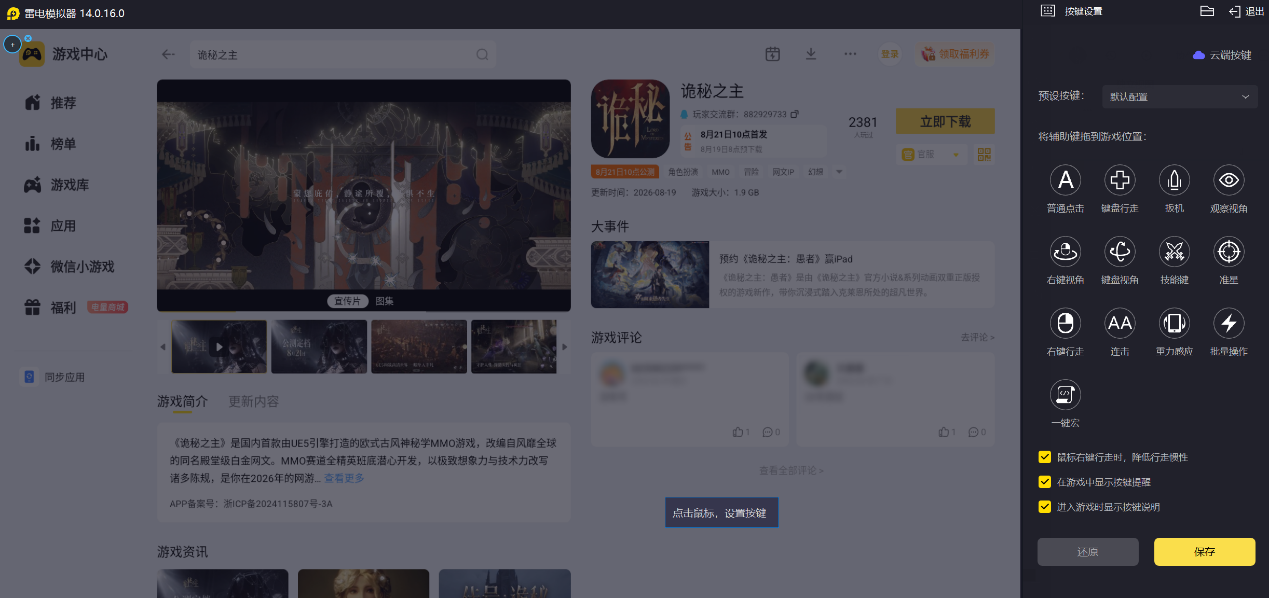Viewport: 1269px width, 598px height.
Task: Open 云端按键 cloud key configs
Action: (x=1222, y=55)
